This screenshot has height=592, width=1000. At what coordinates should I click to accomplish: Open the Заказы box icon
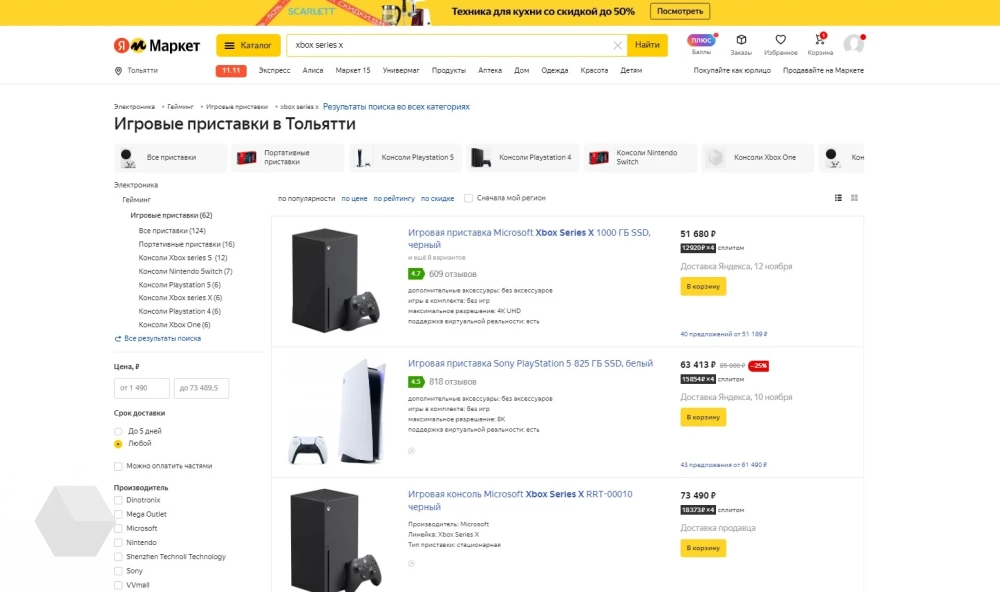click(741, 40)
